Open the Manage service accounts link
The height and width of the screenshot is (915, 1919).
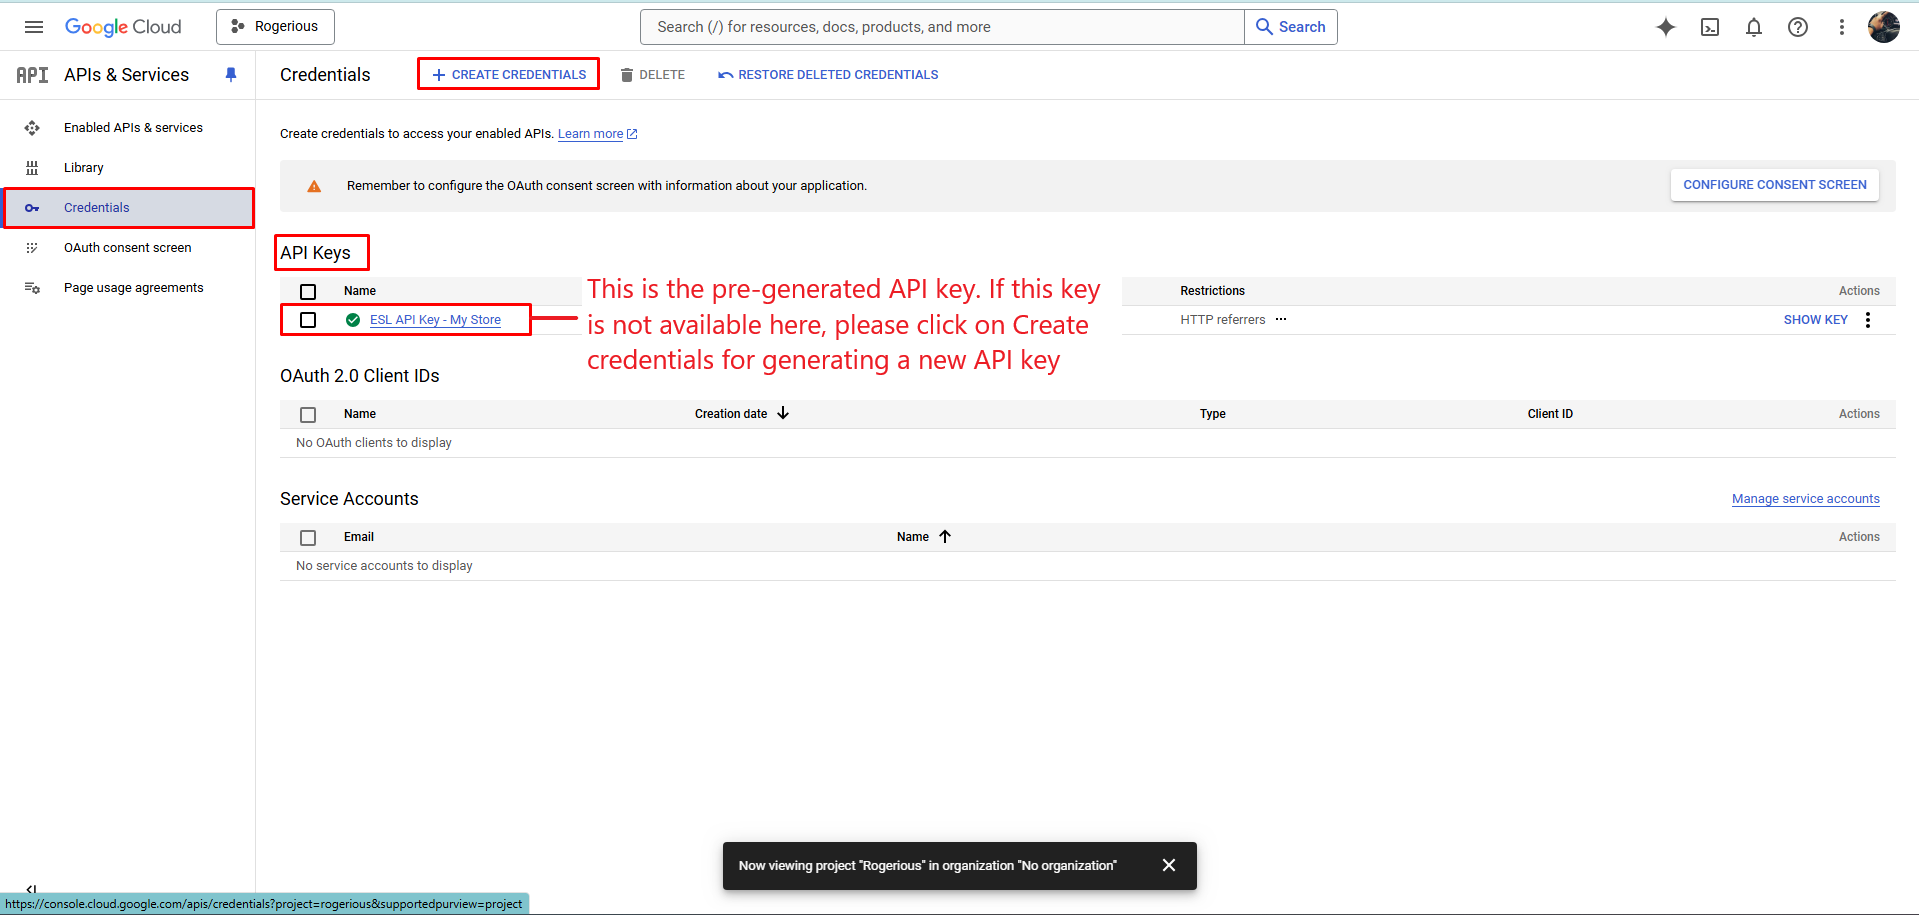click(1805, 499)
